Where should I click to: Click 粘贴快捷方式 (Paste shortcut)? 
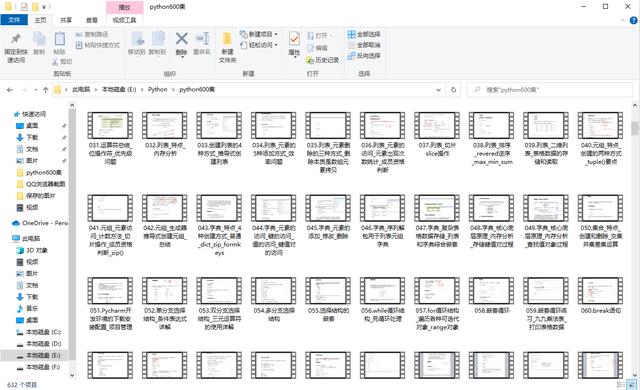tap(98, 45)
